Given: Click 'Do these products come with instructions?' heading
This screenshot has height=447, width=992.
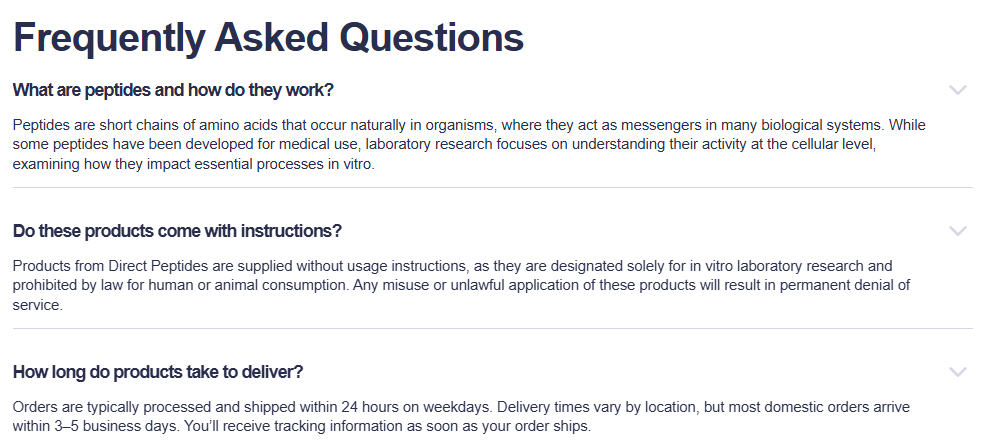Looking at the screenshot, I should (177, 231).
